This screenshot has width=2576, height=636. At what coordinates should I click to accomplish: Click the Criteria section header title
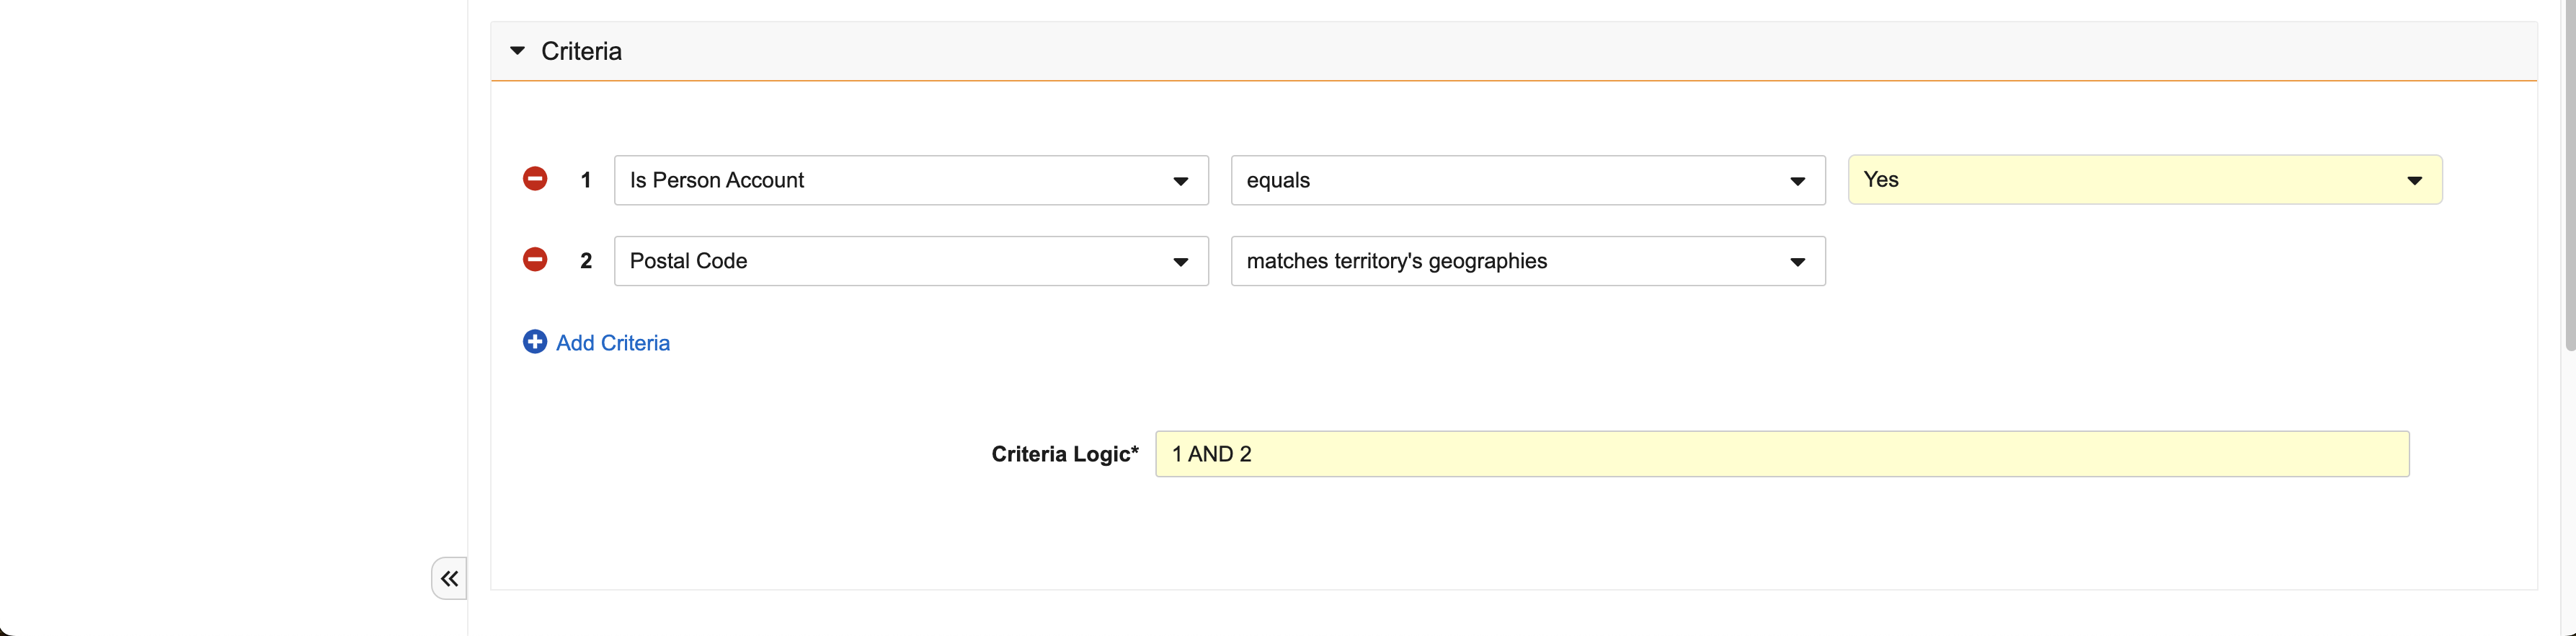tap(581, 51)
